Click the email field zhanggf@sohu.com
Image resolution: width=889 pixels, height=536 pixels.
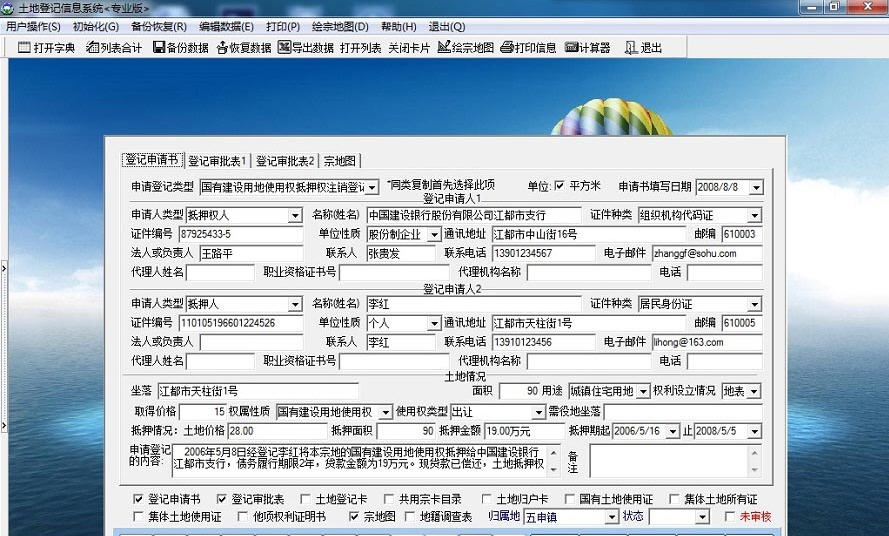[x=707, y=254]
